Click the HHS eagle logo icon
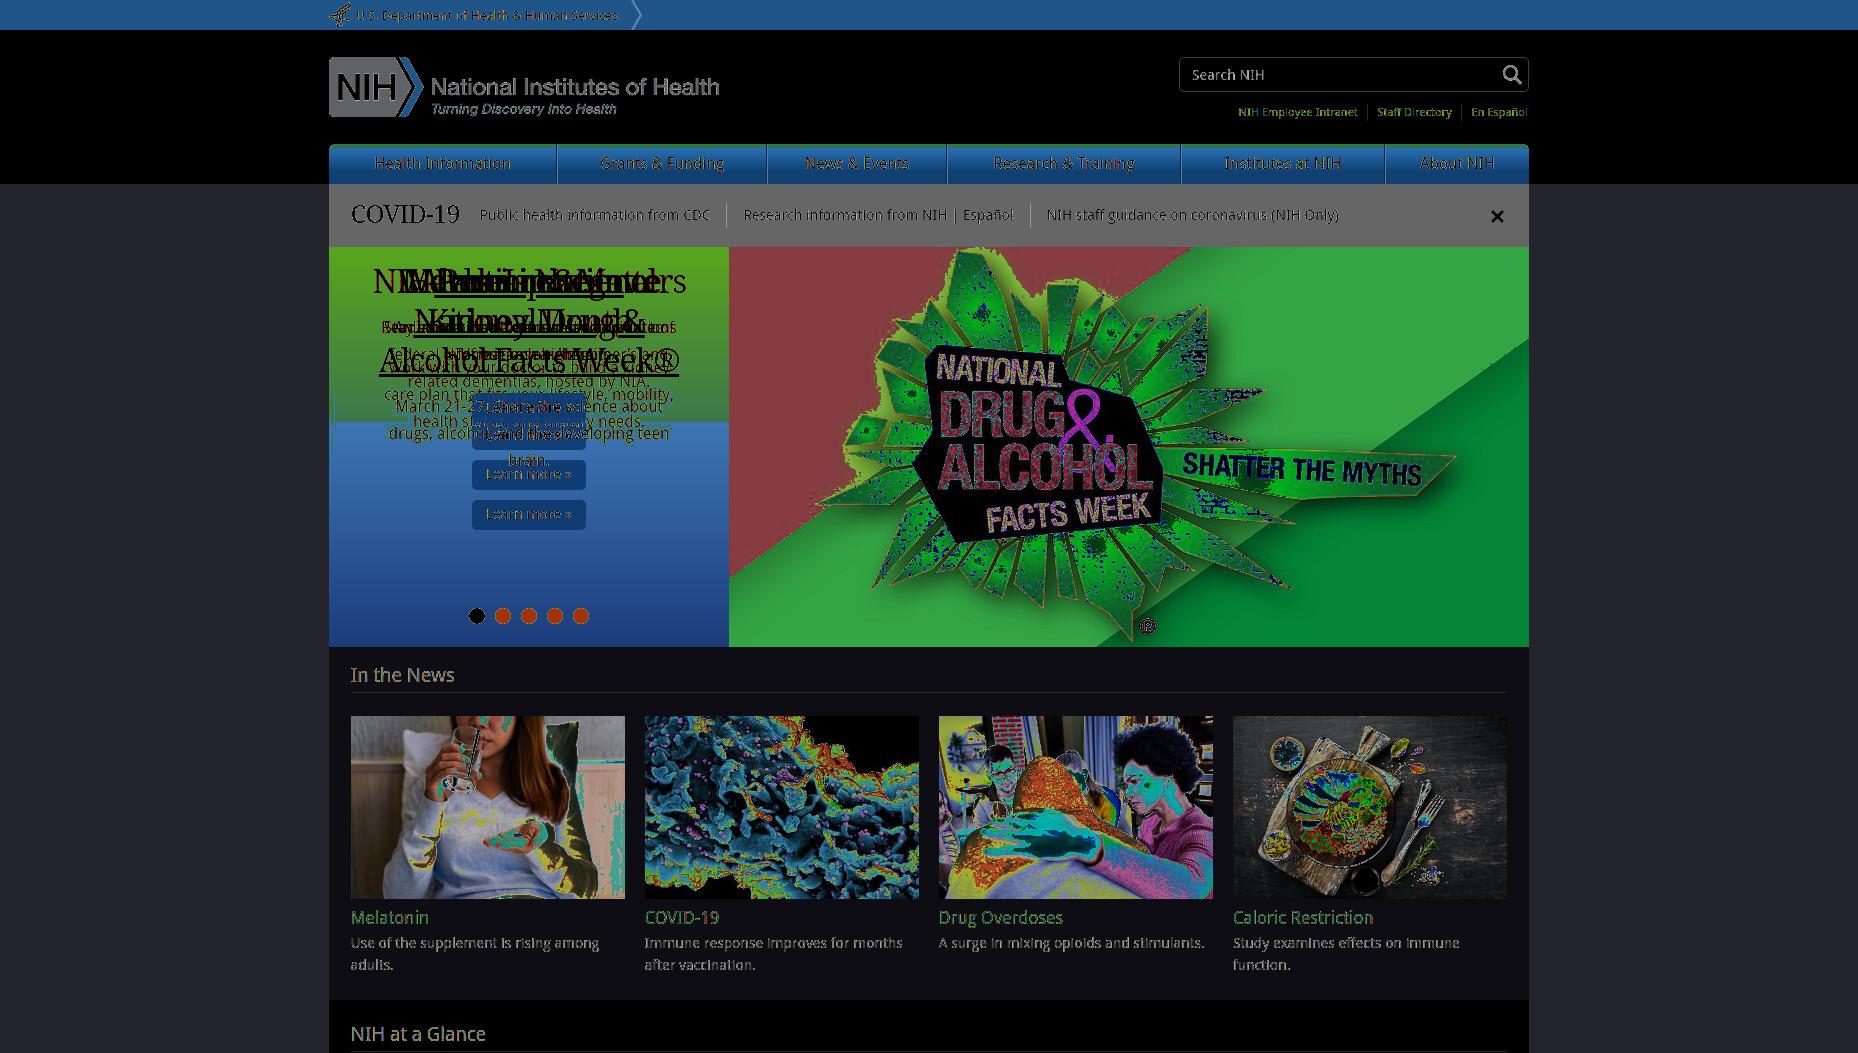 pos(340,15)
